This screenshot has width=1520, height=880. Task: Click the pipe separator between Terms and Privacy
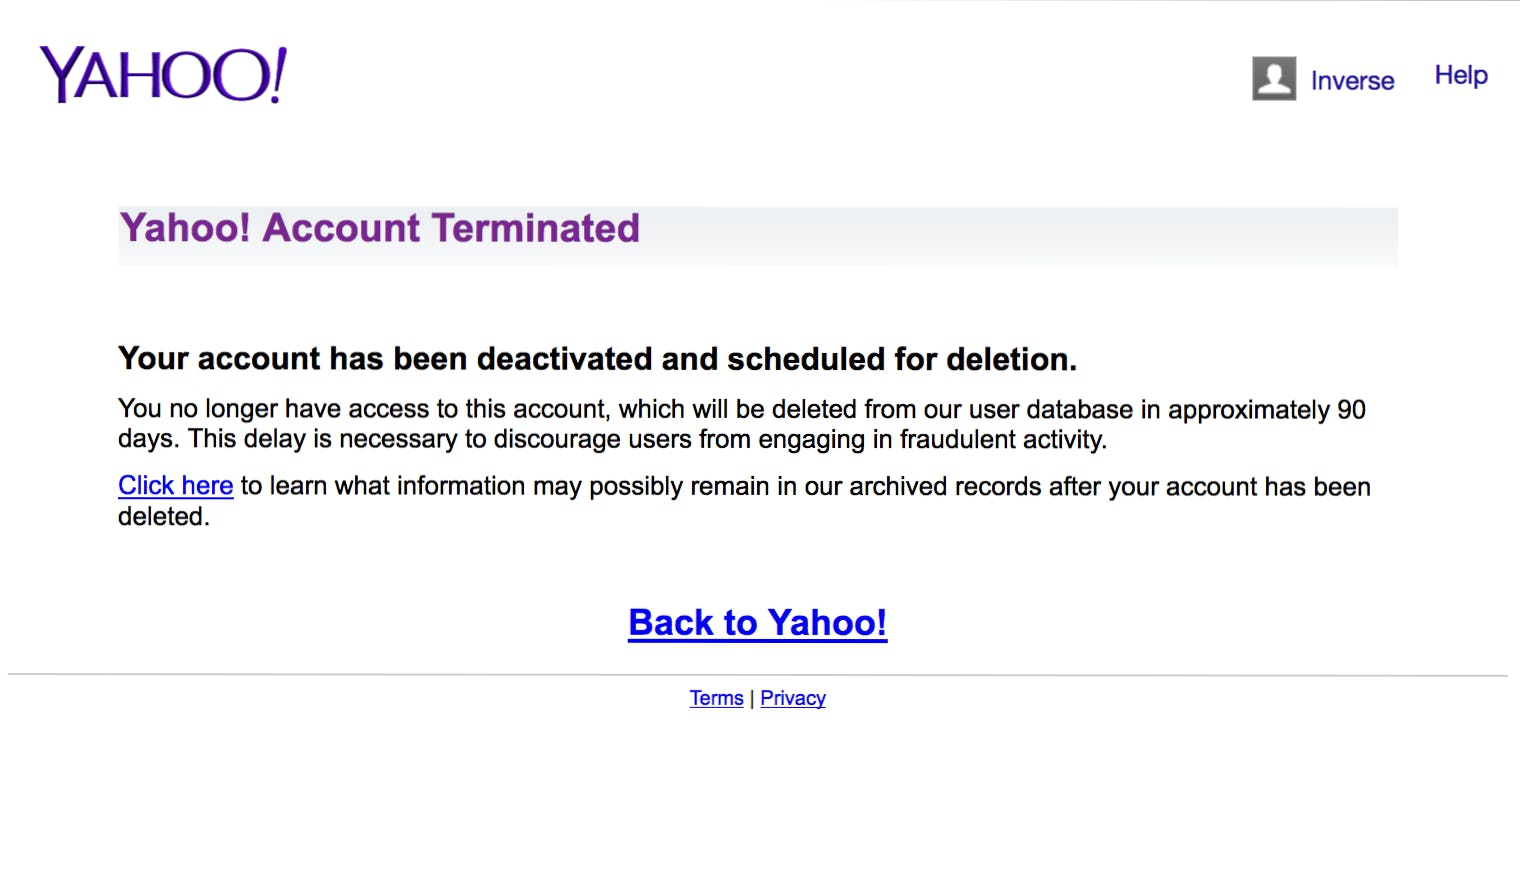coord(752,699)
